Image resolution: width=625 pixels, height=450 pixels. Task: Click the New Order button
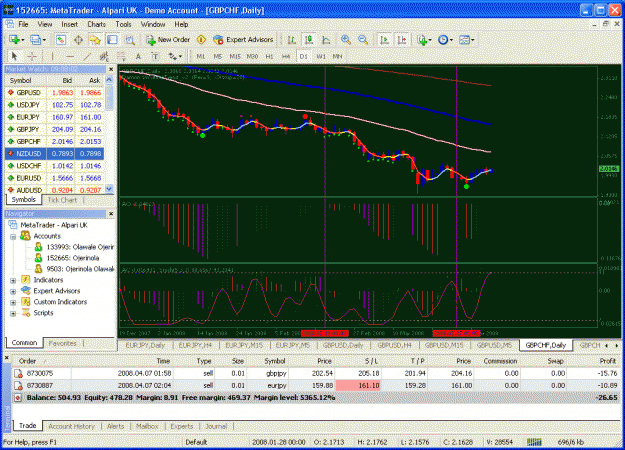tap(168, 39)
